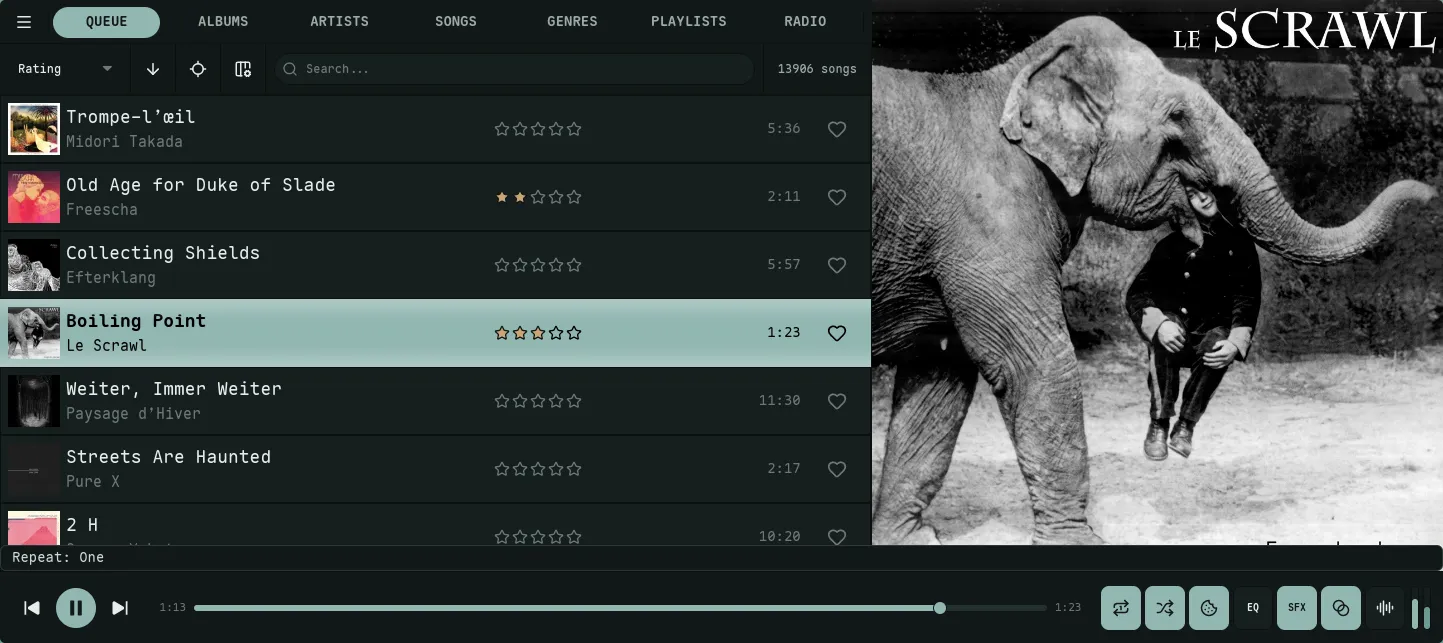Skip to the next track
The width and height of the screenshot is (1443, 643).
coord(120,608)
